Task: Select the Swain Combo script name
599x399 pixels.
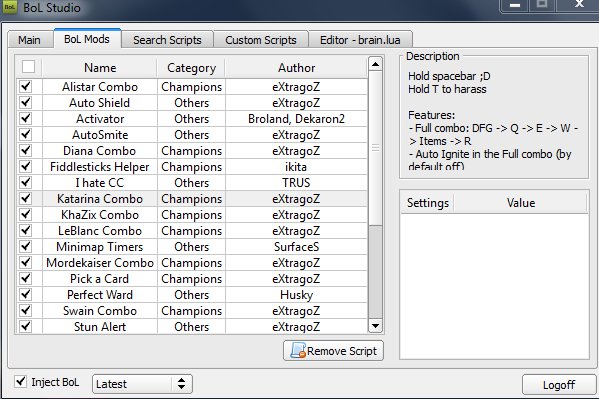Action: [100, 311]
